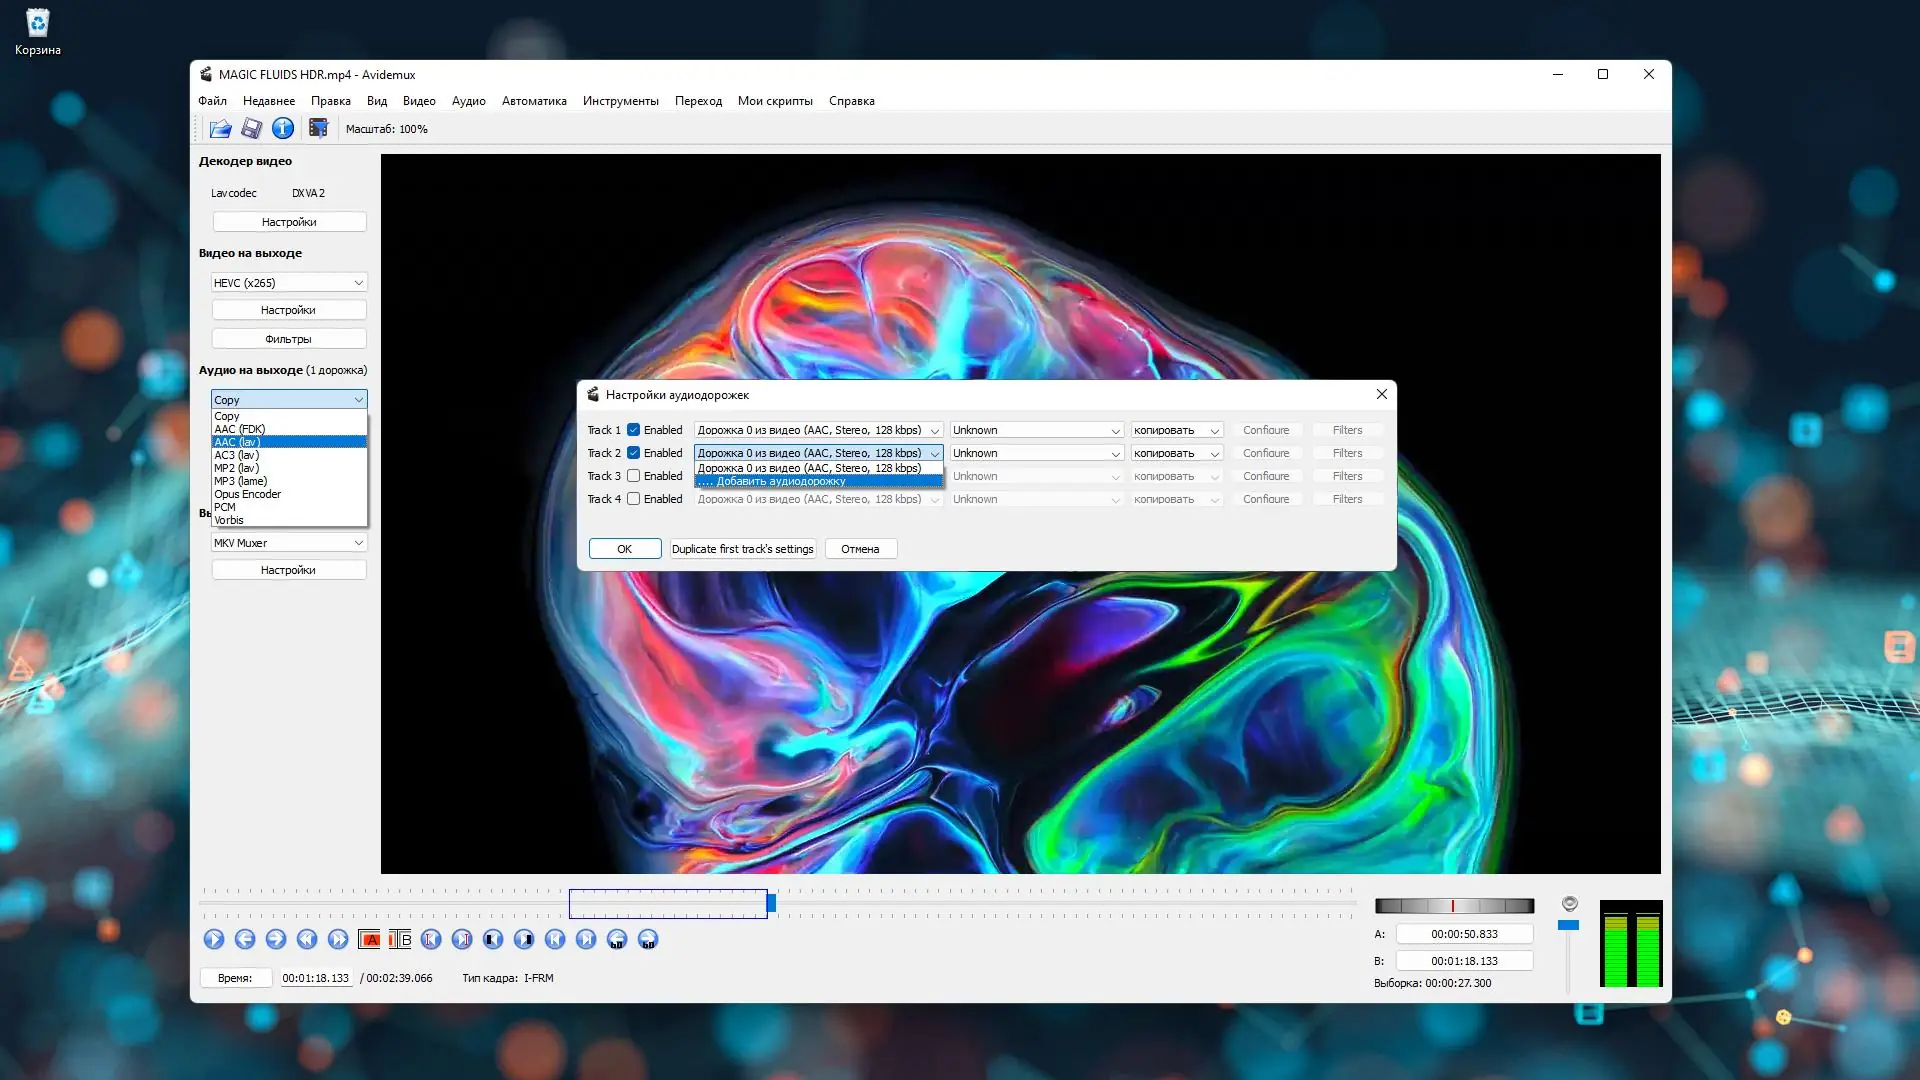The height and width of the screenshot is (1080, 1920).
Task: Disable the Track 1 Enabled checkbox
Action: [x=633, y=430]
